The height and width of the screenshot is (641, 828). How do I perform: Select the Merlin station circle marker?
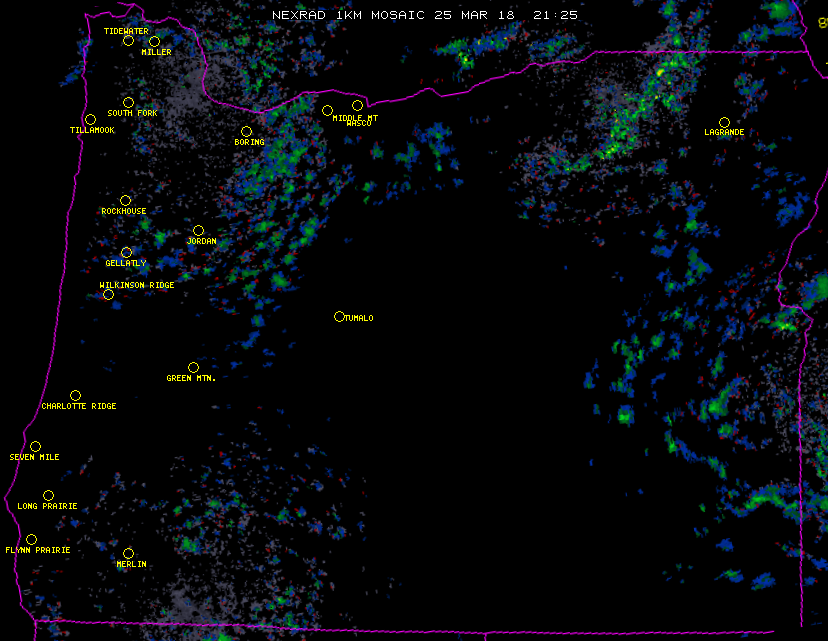pos(128,554)
